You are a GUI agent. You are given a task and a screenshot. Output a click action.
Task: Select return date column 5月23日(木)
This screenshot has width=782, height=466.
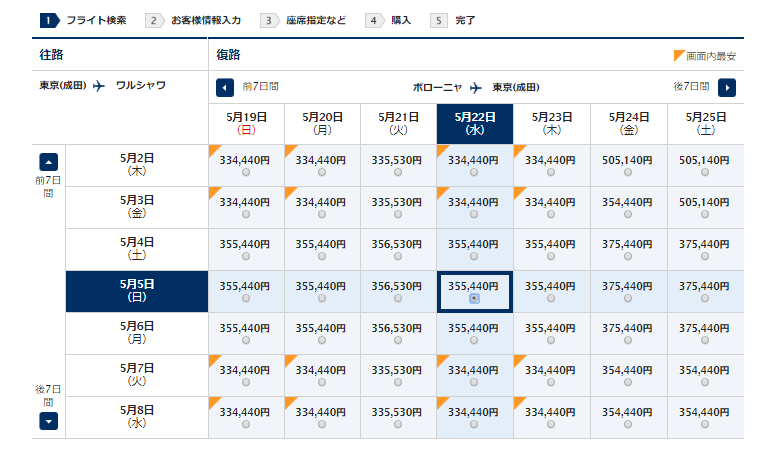[x=552, y=124]
